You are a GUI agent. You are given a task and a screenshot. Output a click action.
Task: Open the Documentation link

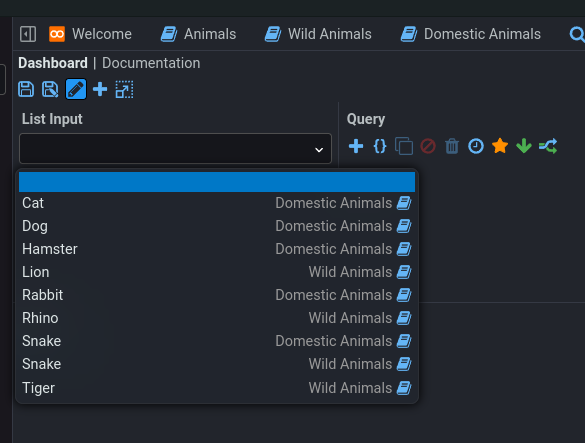(x=151, y=63)
